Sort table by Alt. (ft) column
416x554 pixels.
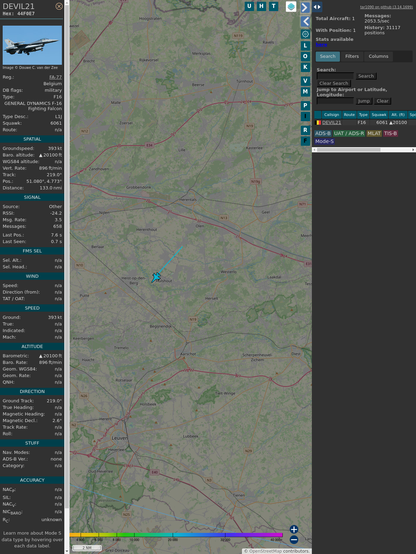coord(398,114)
